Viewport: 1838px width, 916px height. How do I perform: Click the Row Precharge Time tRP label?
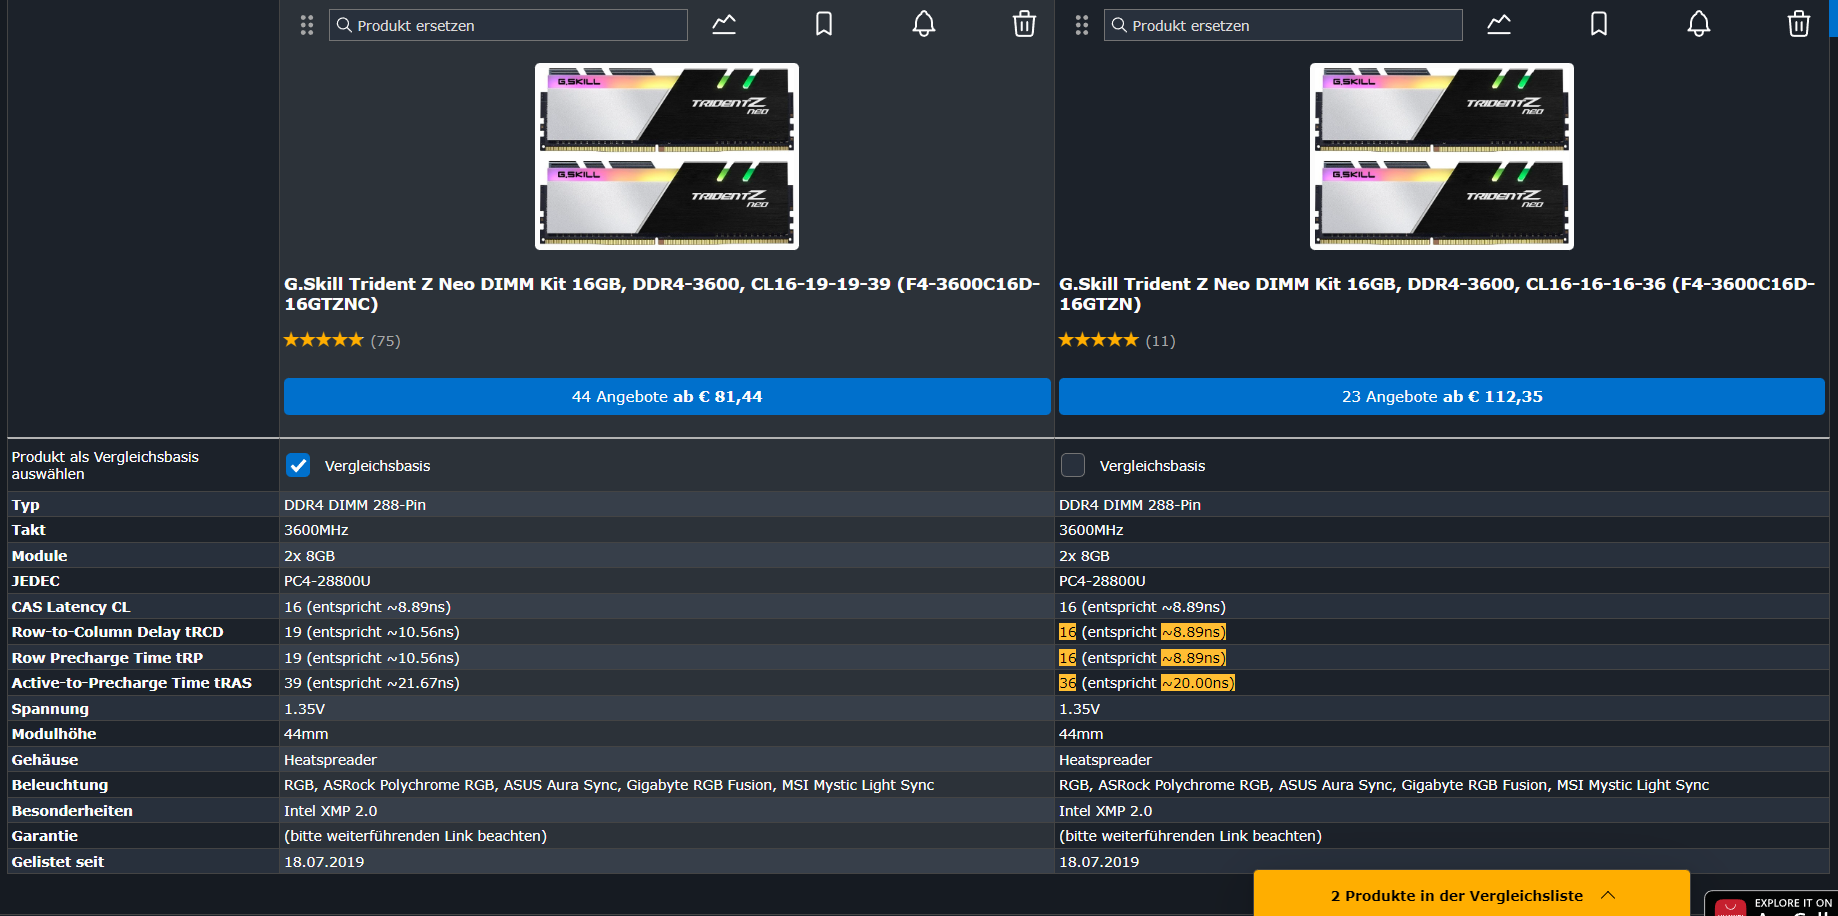click(x=107, y=658)
